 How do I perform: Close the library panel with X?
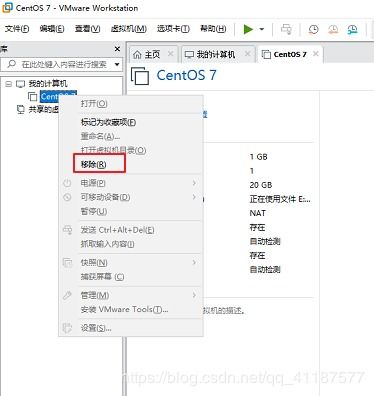point(117,49)
